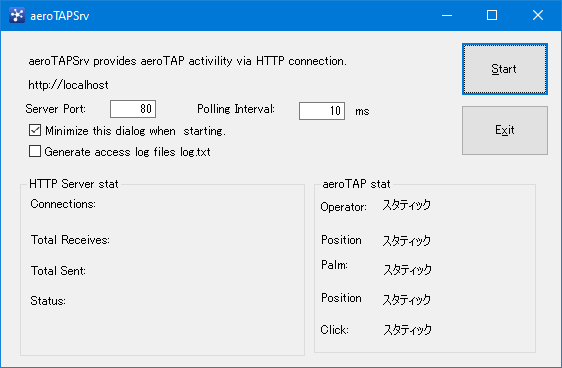Click the Operator: label
The height and width of the screenshot is (368, 562).
[x=343, y=207]
